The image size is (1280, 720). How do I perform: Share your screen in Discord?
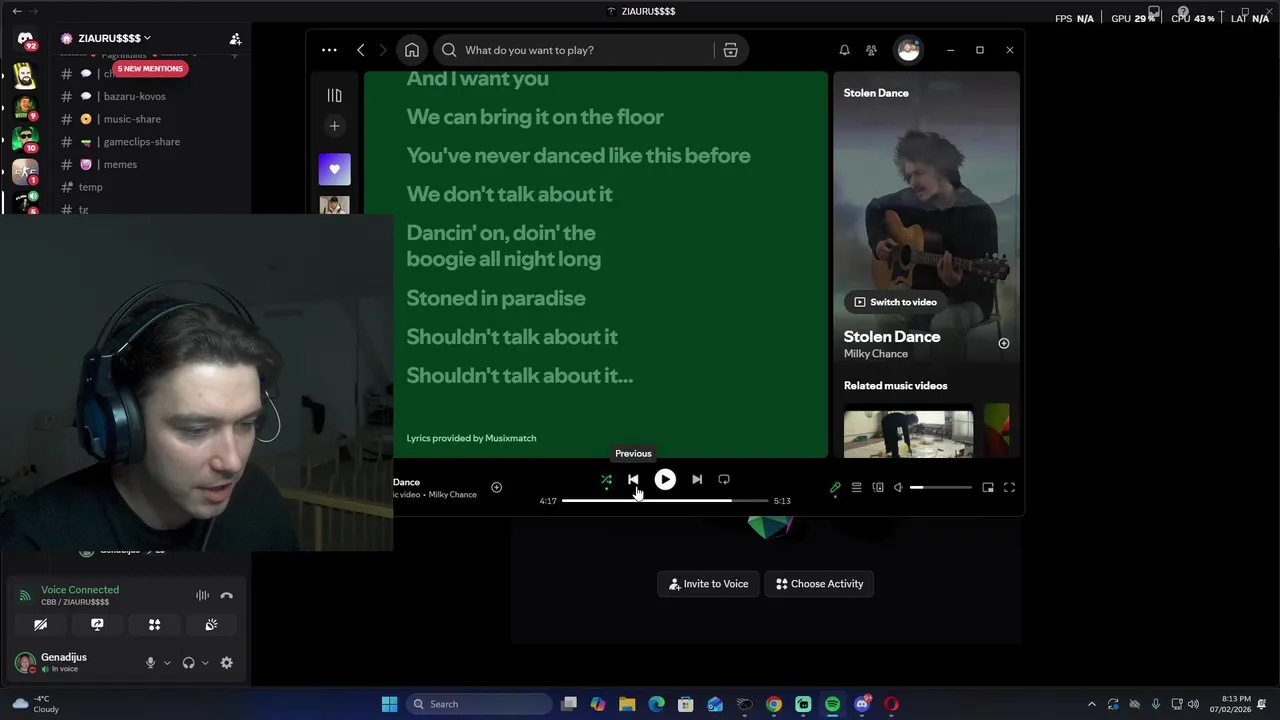coord(97,625)
